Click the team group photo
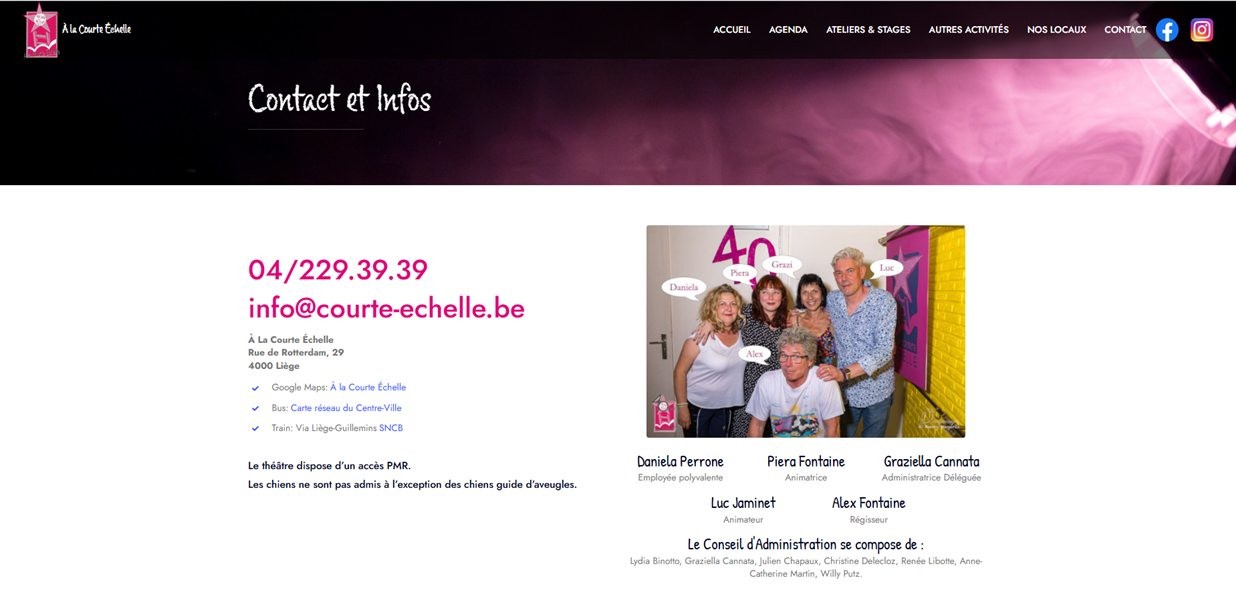This screenshot has width=1236, height=611. [x=806, y=331]
